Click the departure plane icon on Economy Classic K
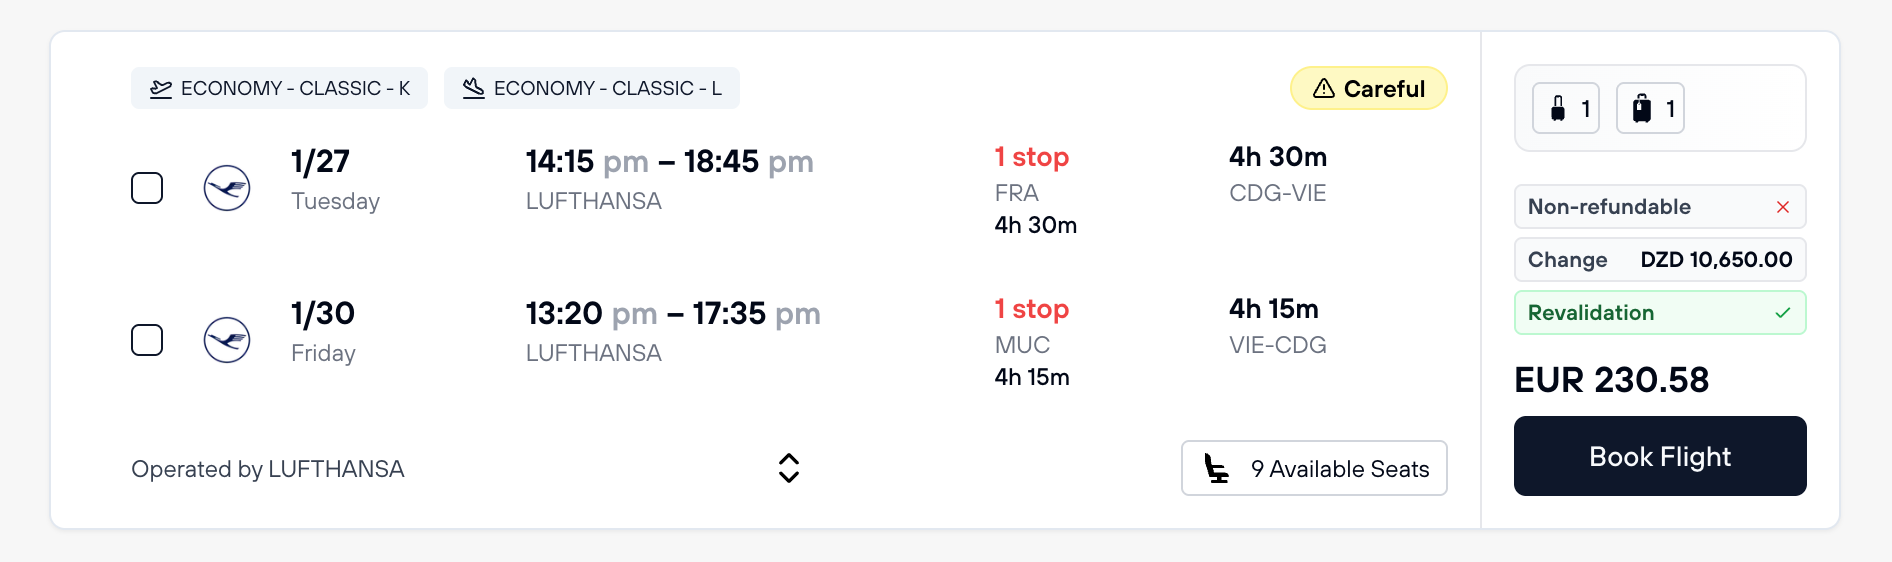This screenshot has height=562, width=1892. pos(161,89)
